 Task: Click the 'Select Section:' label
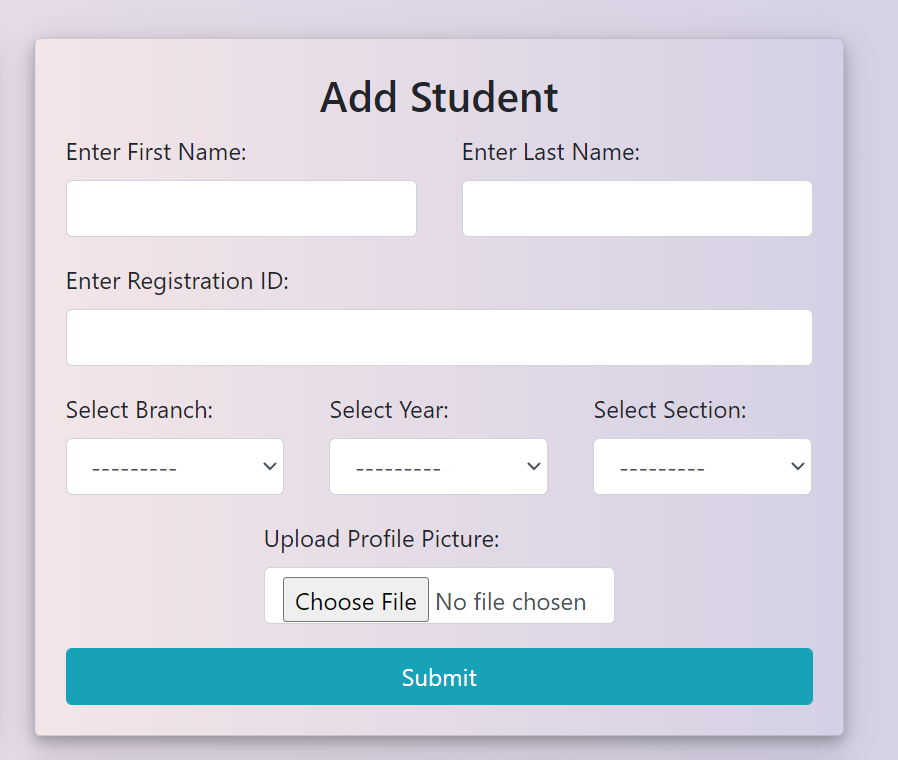point(670,410)
